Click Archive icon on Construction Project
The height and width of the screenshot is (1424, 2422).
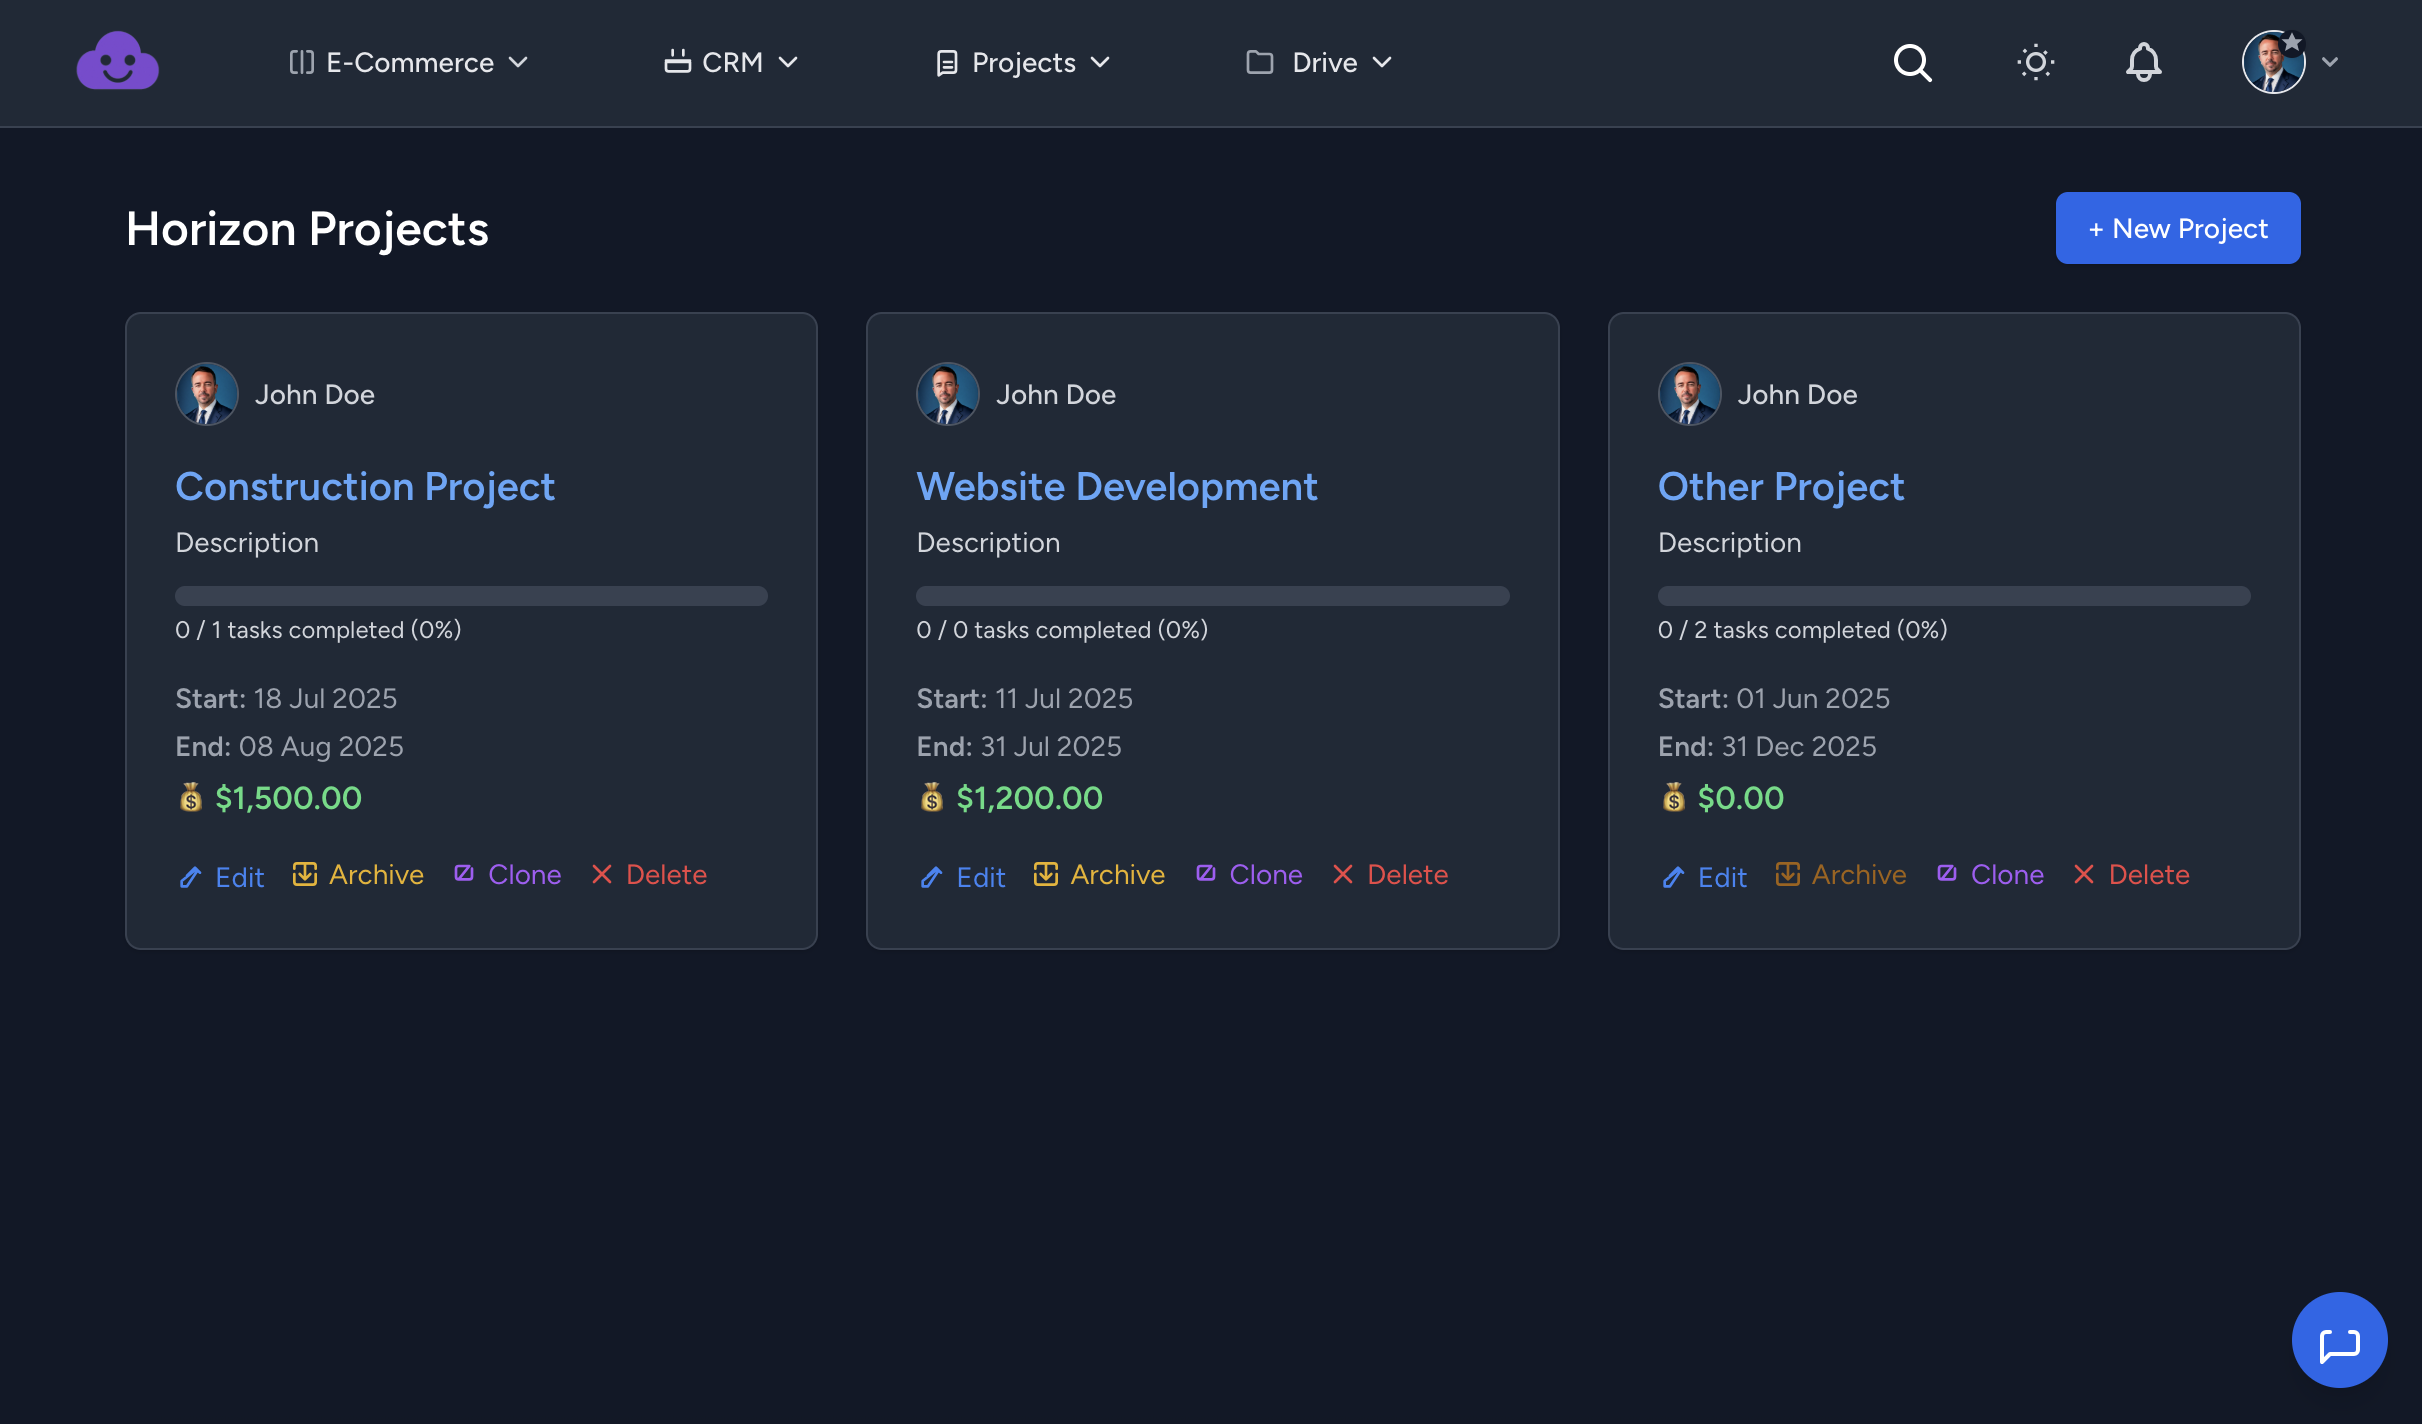[305, 874]
